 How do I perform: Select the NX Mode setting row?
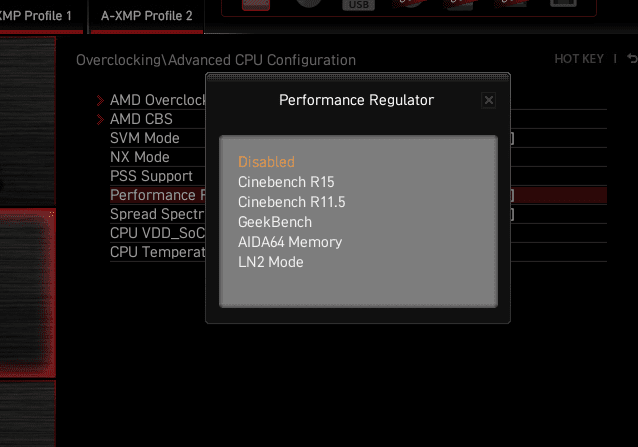click(140, 157)
